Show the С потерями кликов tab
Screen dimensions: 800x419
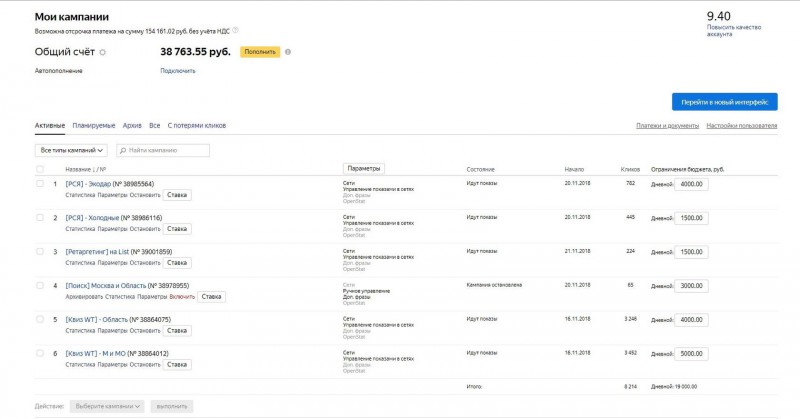(x=197, y=126)
